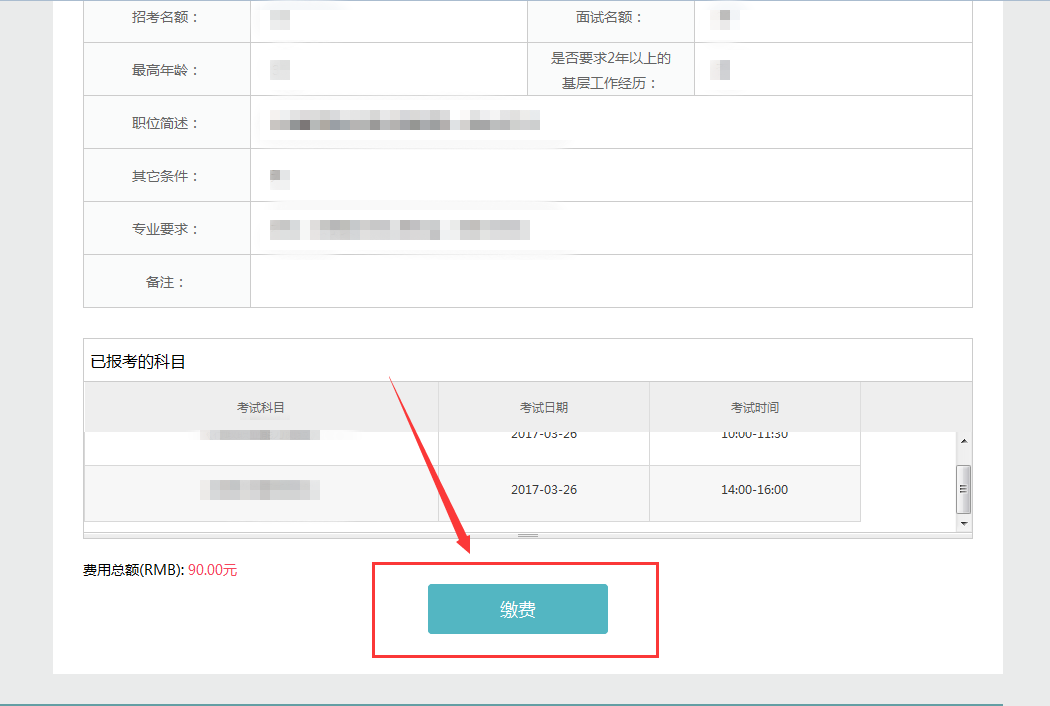
Task: Click the 已报考的科目 section heading
Action: tap(138, 362)
